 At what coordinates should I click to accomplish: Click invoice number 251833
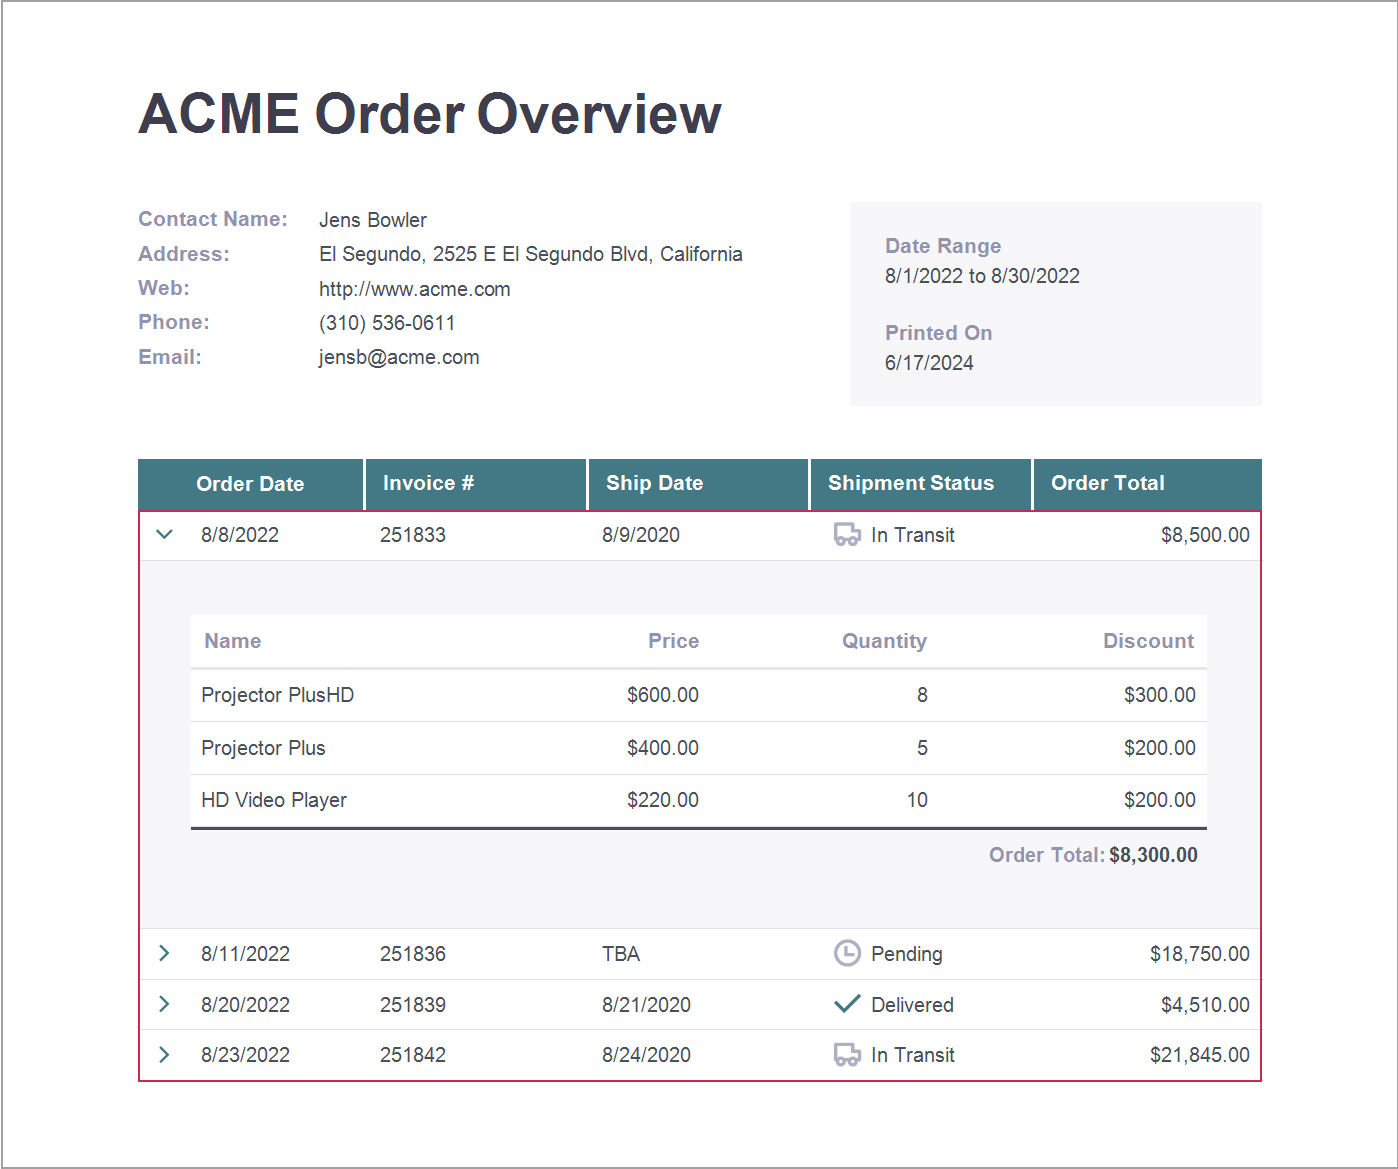pos(412,535)
